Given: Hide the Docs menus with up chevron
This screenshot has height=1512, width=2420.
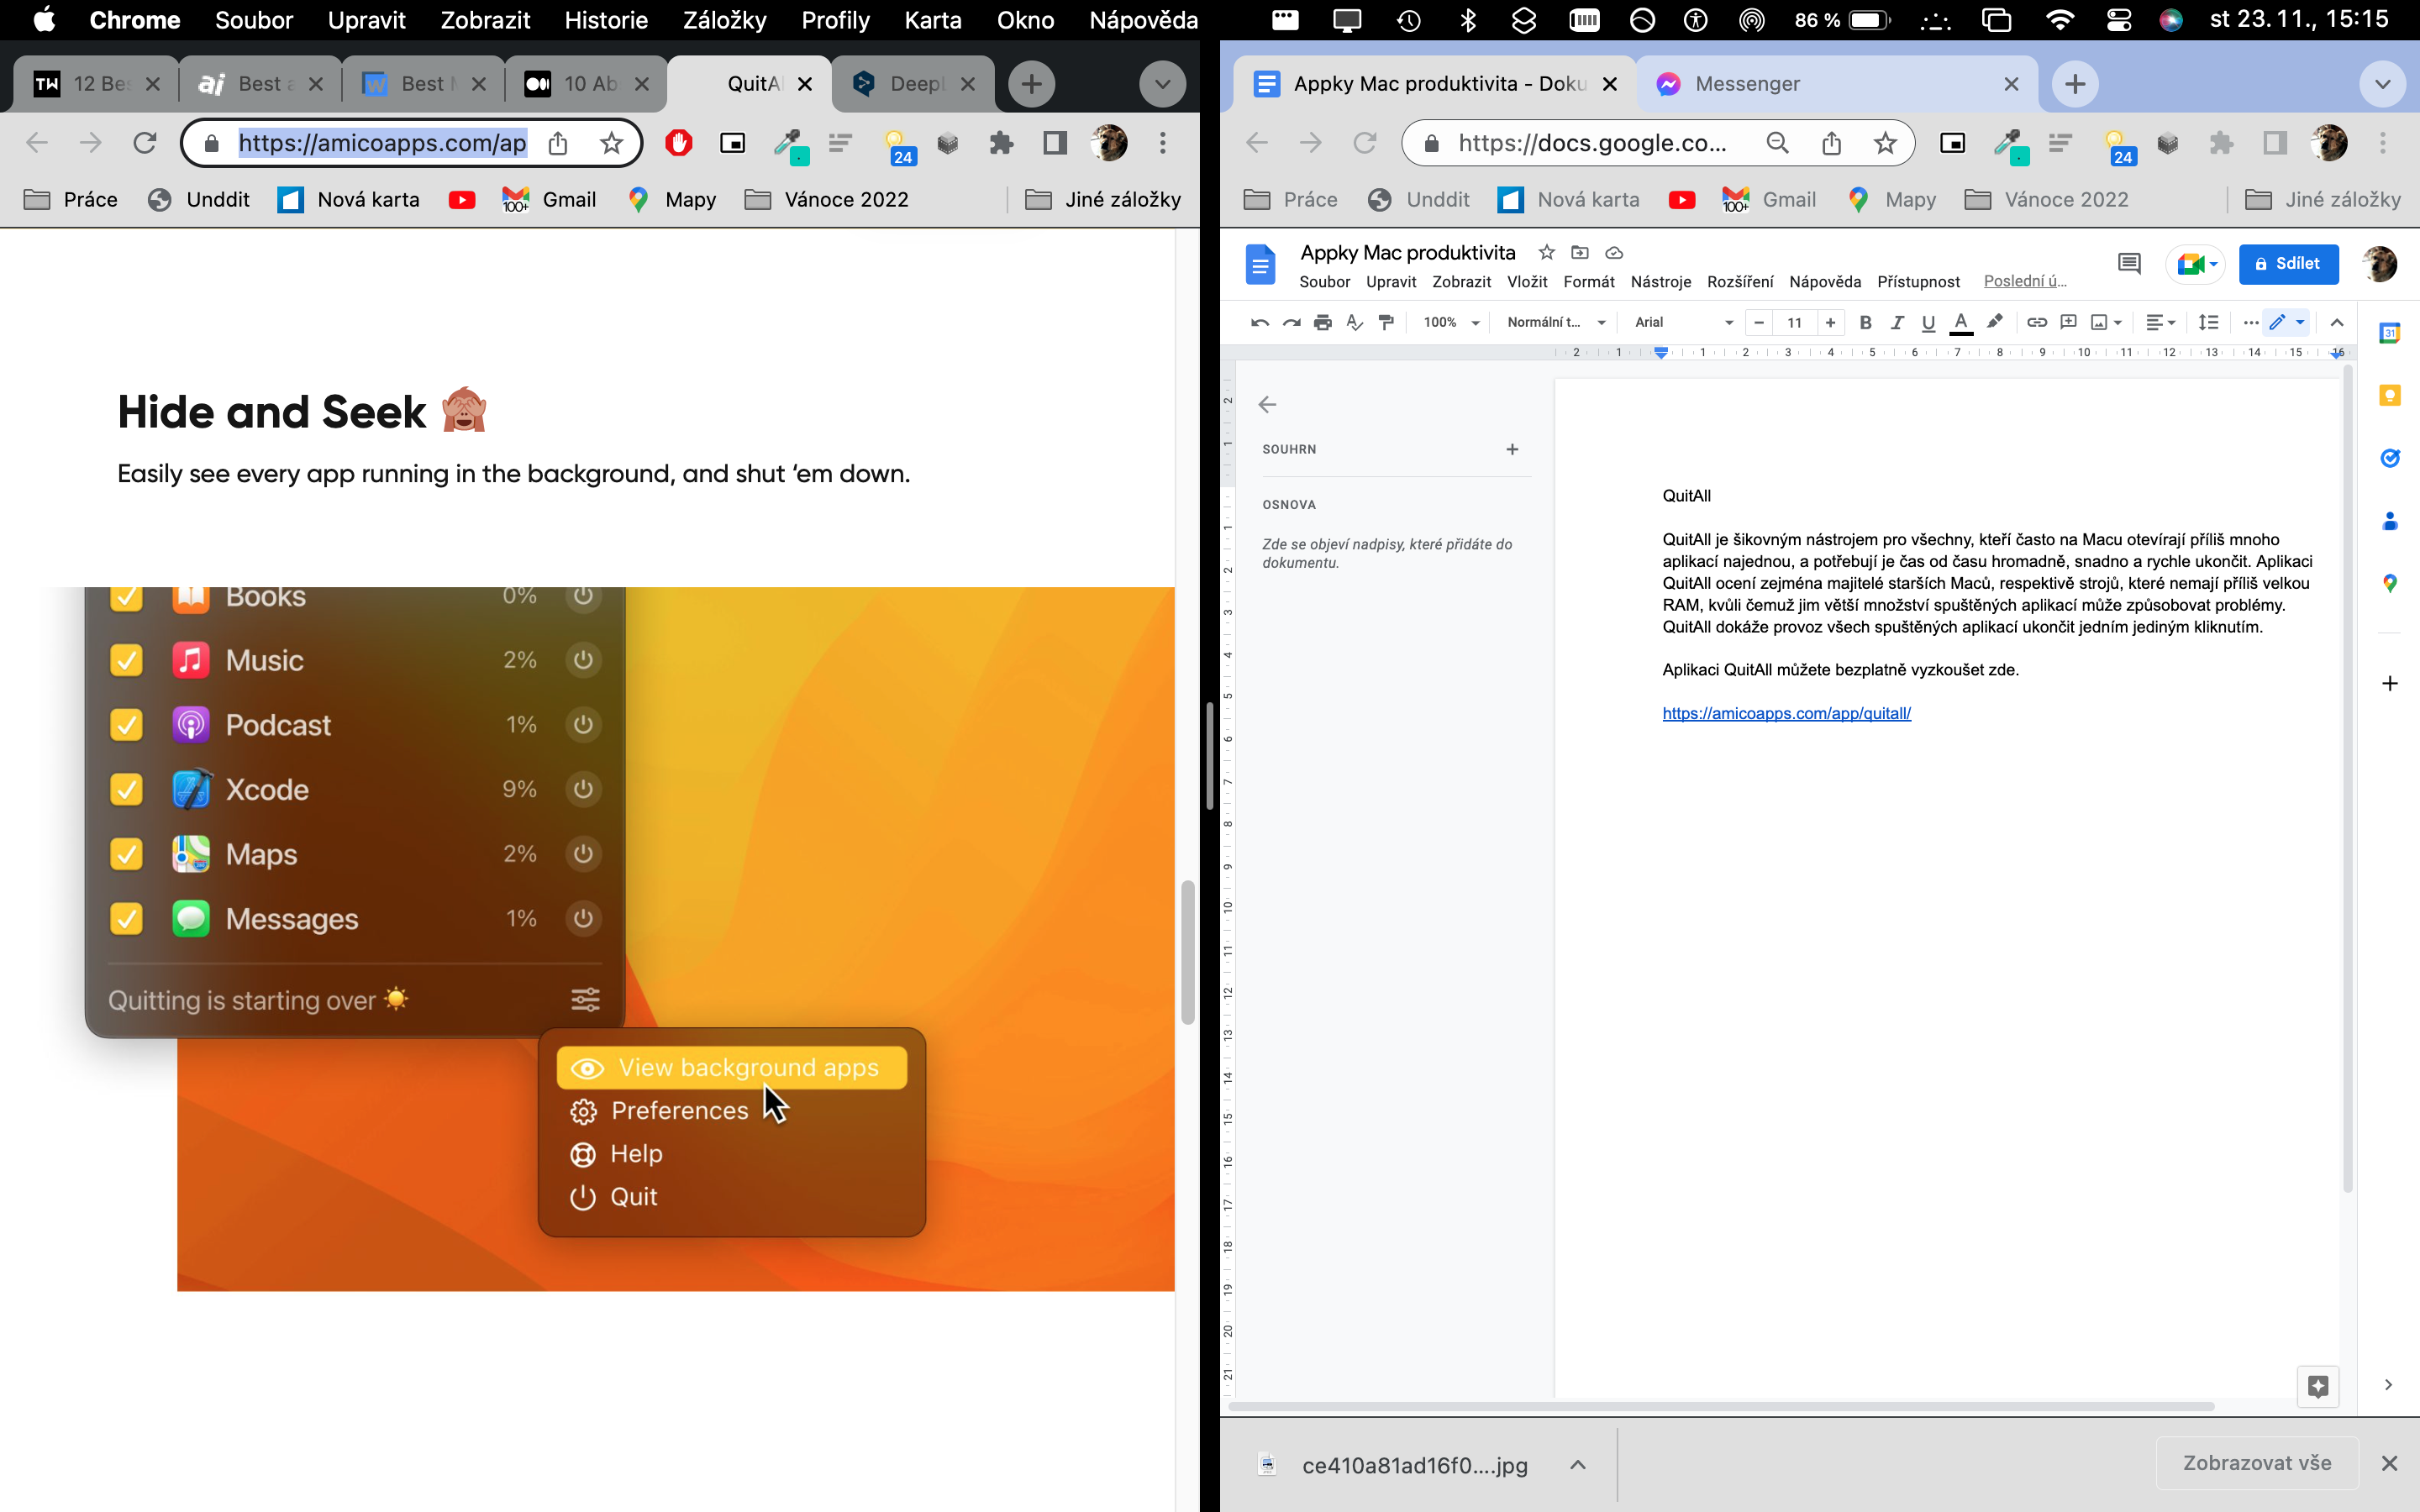Looking at the screenshot, I should (x=2337, y=322).
